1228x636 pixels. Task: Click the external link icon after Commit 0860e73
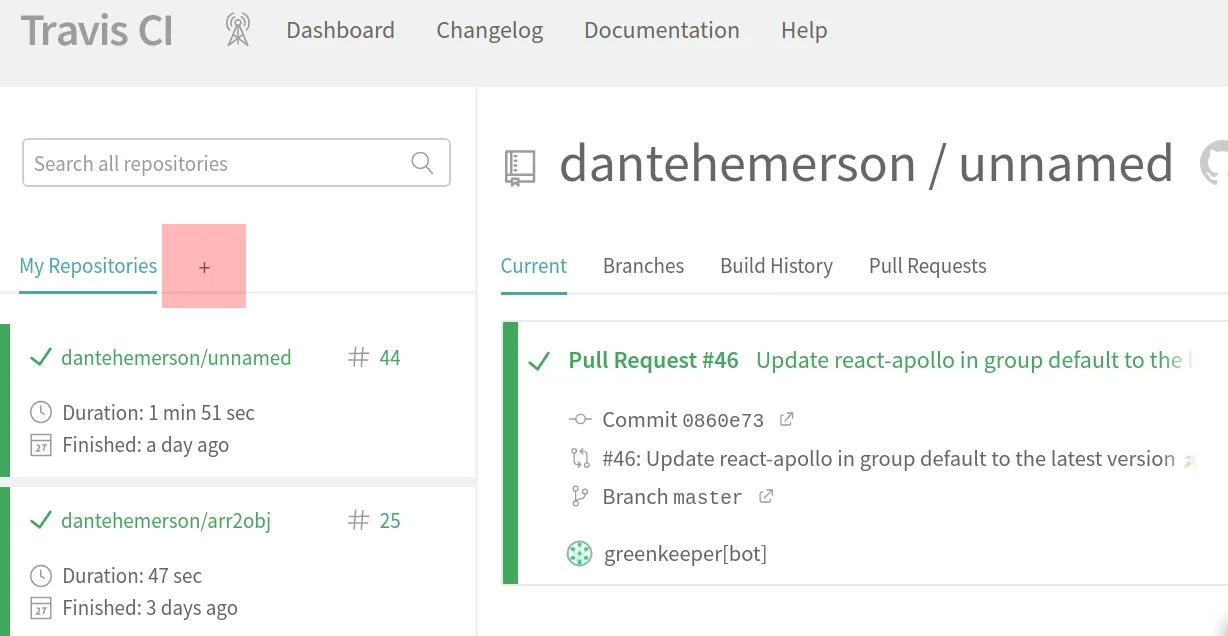(786, 419)
